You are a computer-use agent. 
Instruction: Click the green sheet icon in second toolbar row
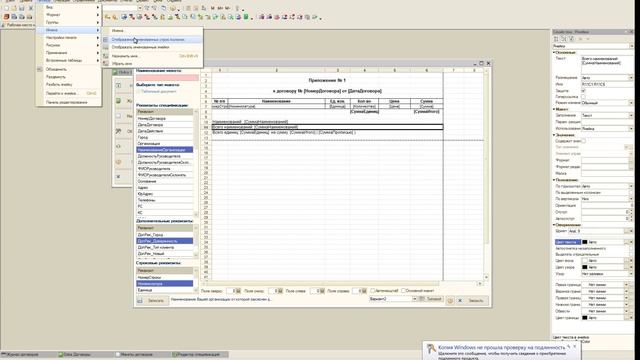pos(247,17)
